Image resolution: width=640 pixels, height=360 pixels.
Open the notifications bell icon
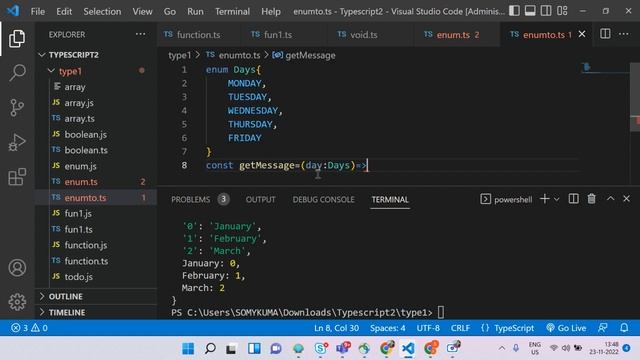click(x=624, y=328)
